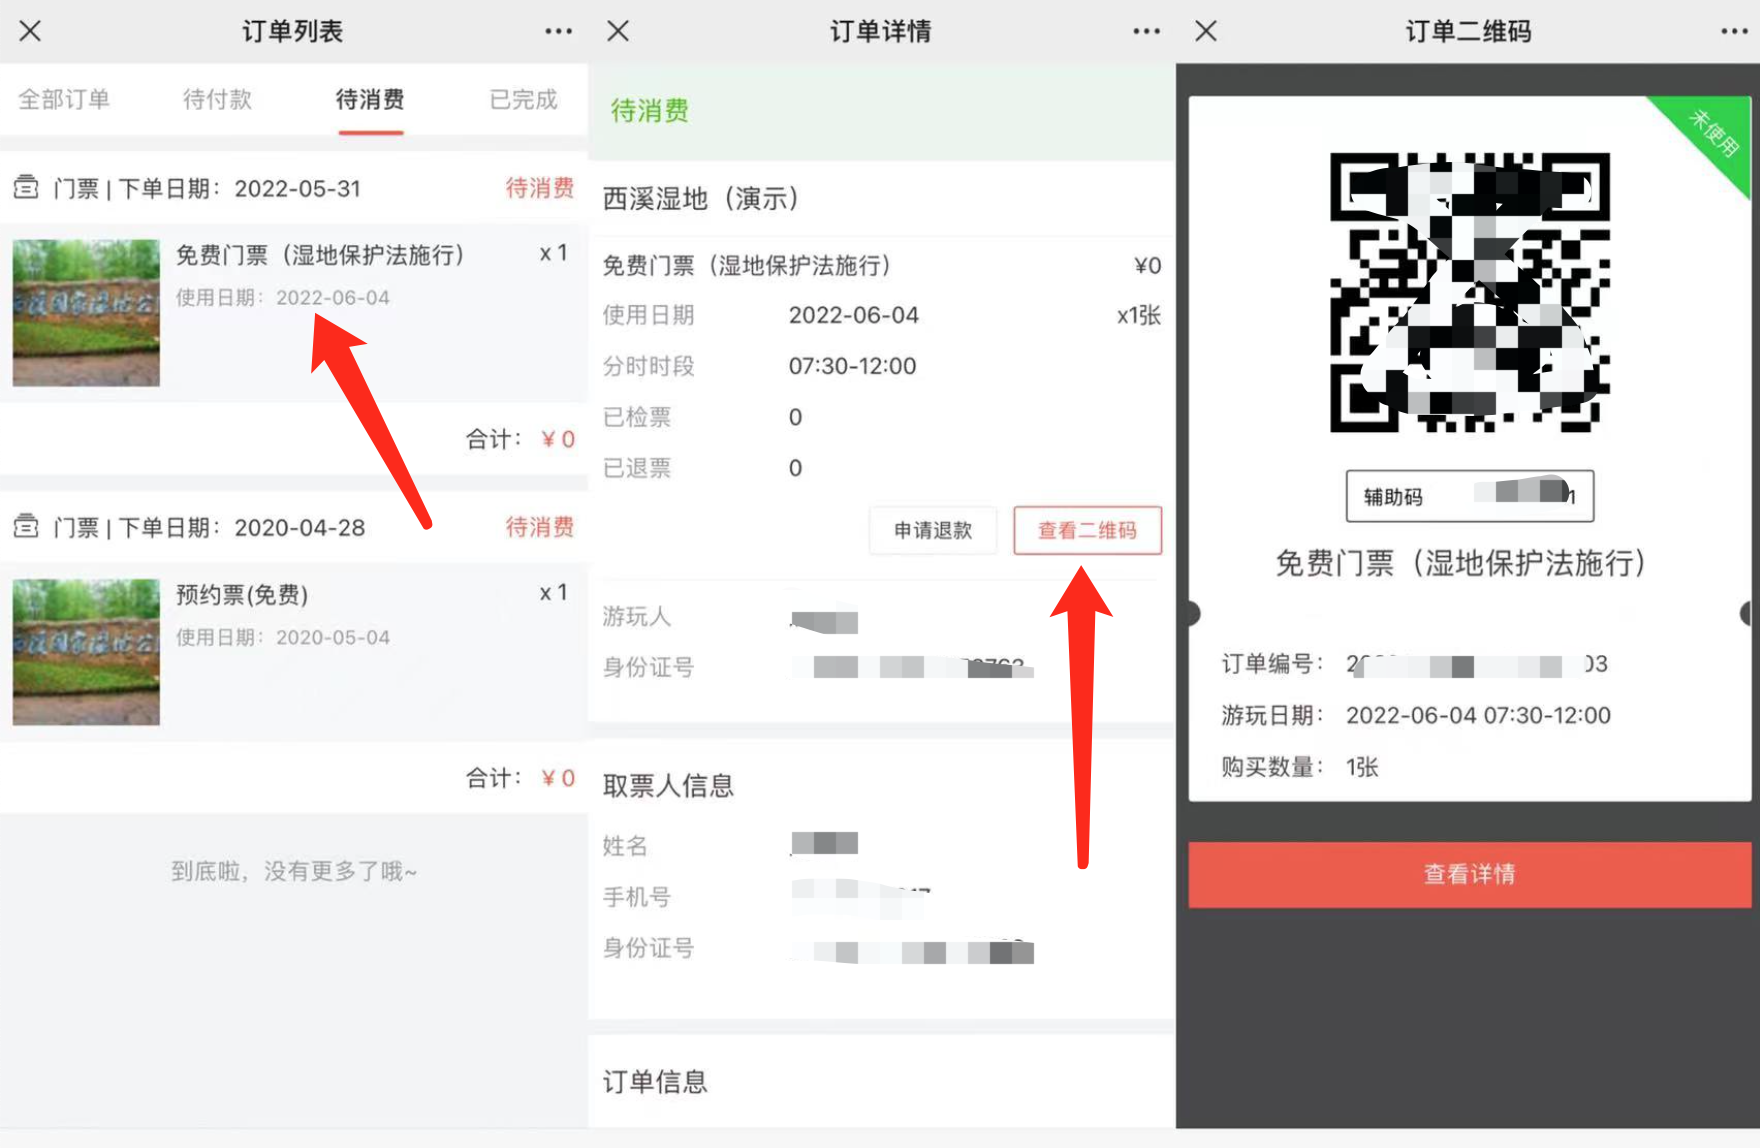Click 查看二维码 button
Viewport: 1760px width, 1148px height.
[1087, 530]
